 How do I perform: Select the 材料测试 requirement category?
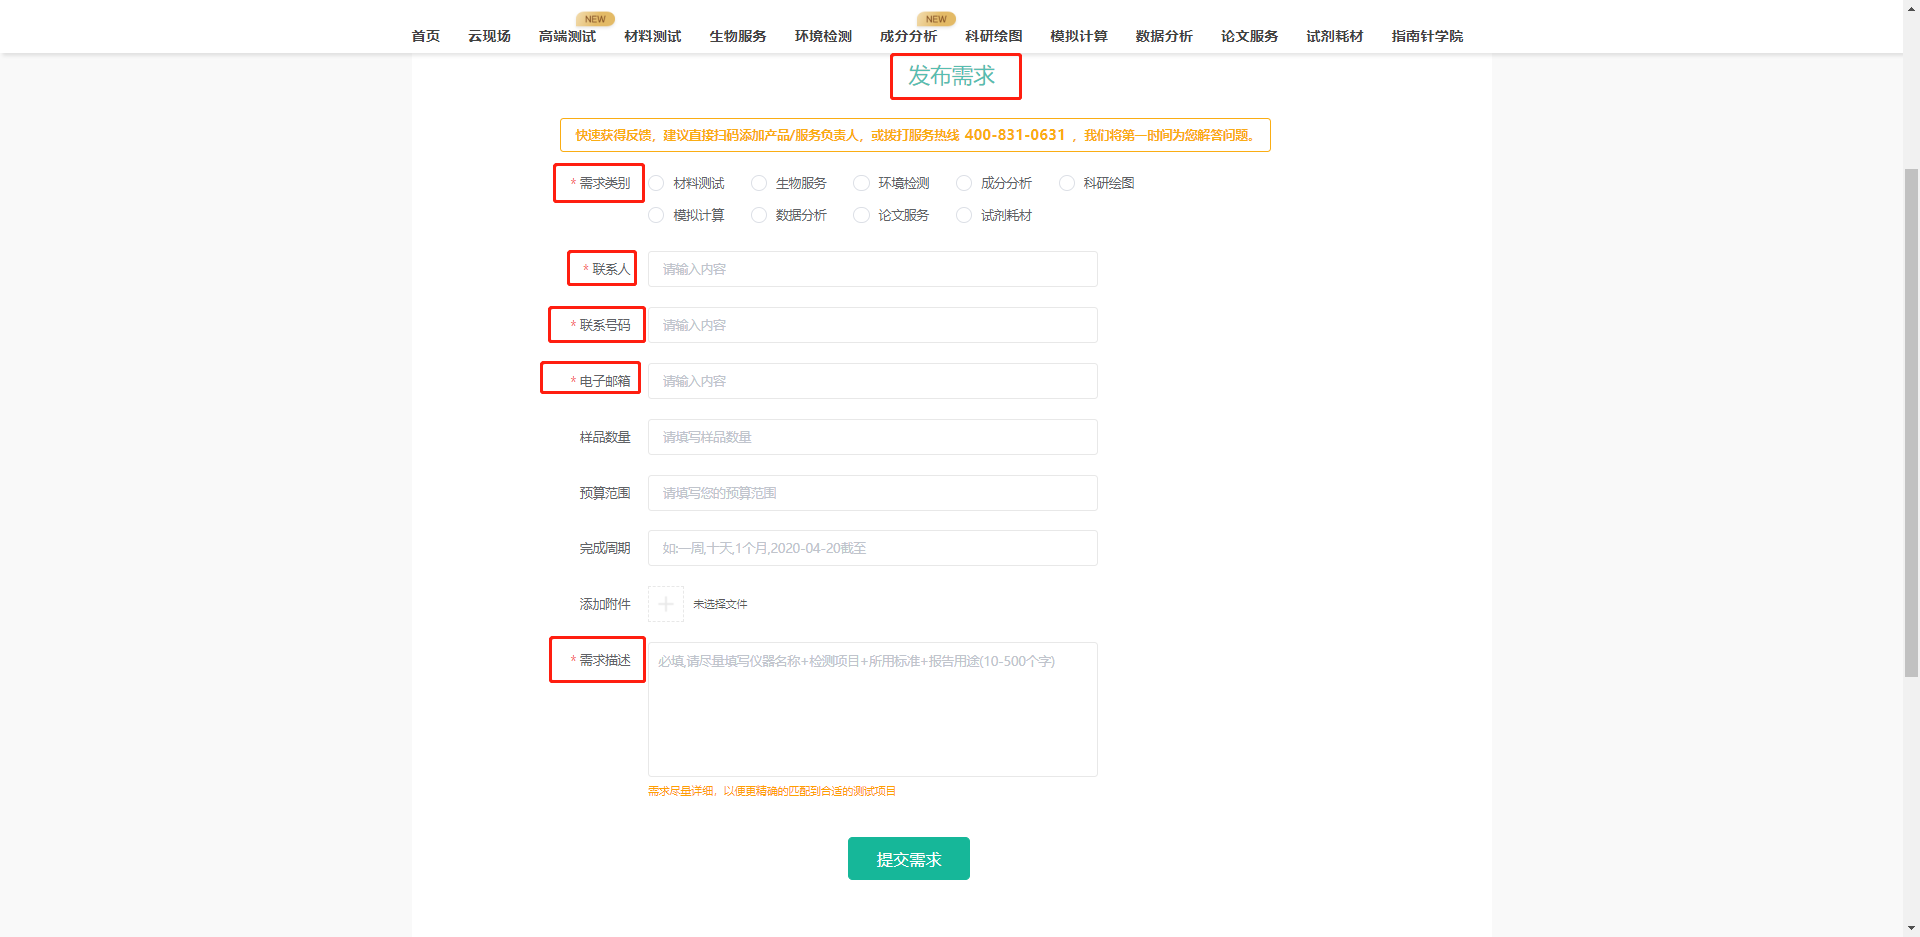pyautogui.click(x=657, y=183)
